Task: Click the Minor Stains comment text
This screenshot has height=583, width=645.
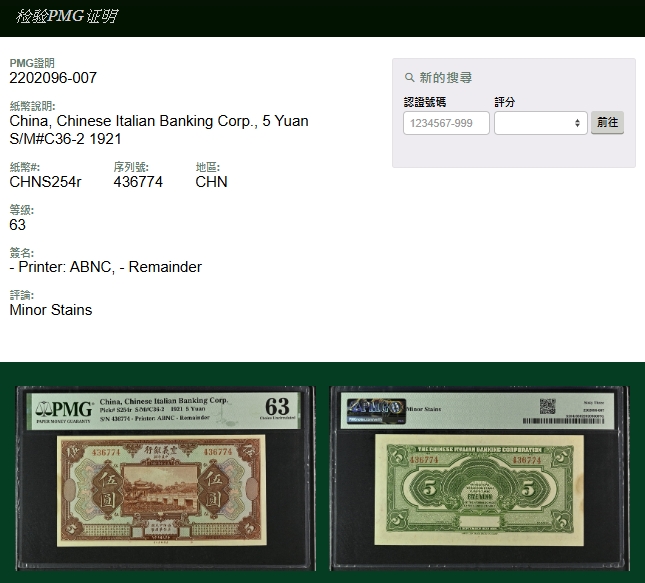Action: pos(51,310)
